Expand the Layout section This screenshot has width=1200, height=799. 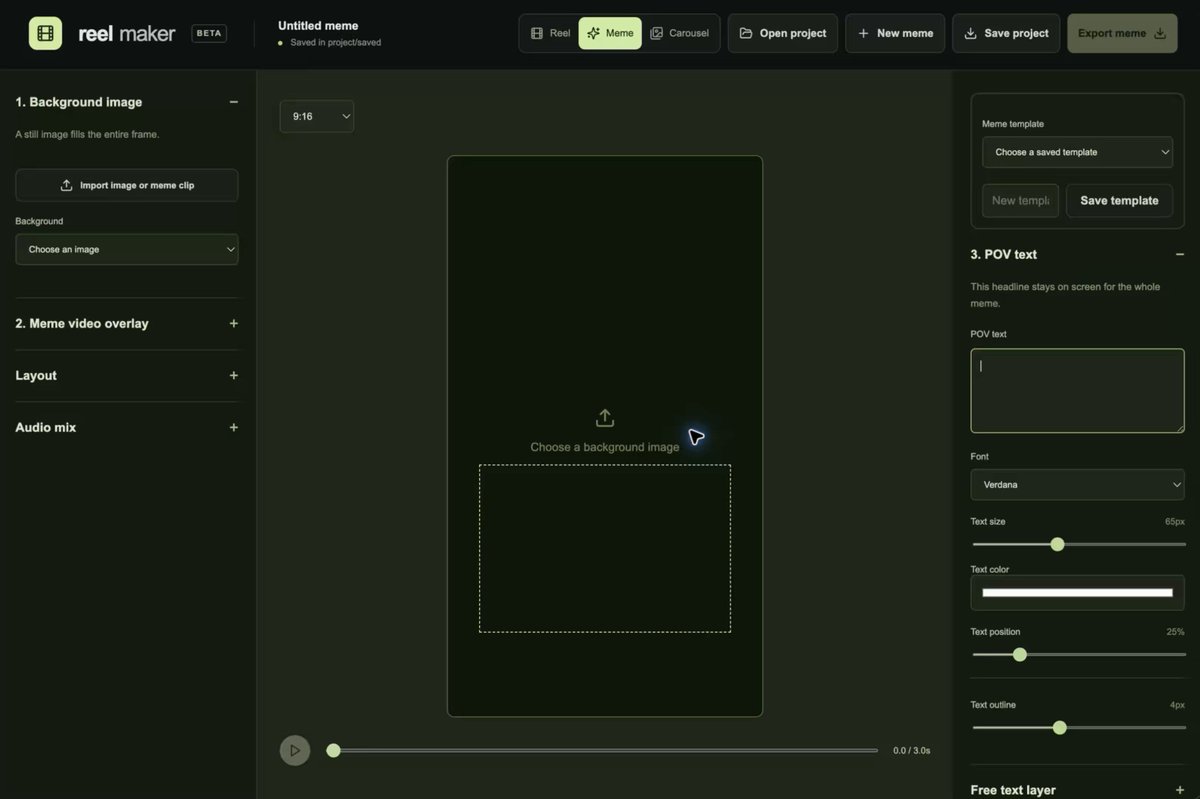point(234,375)
